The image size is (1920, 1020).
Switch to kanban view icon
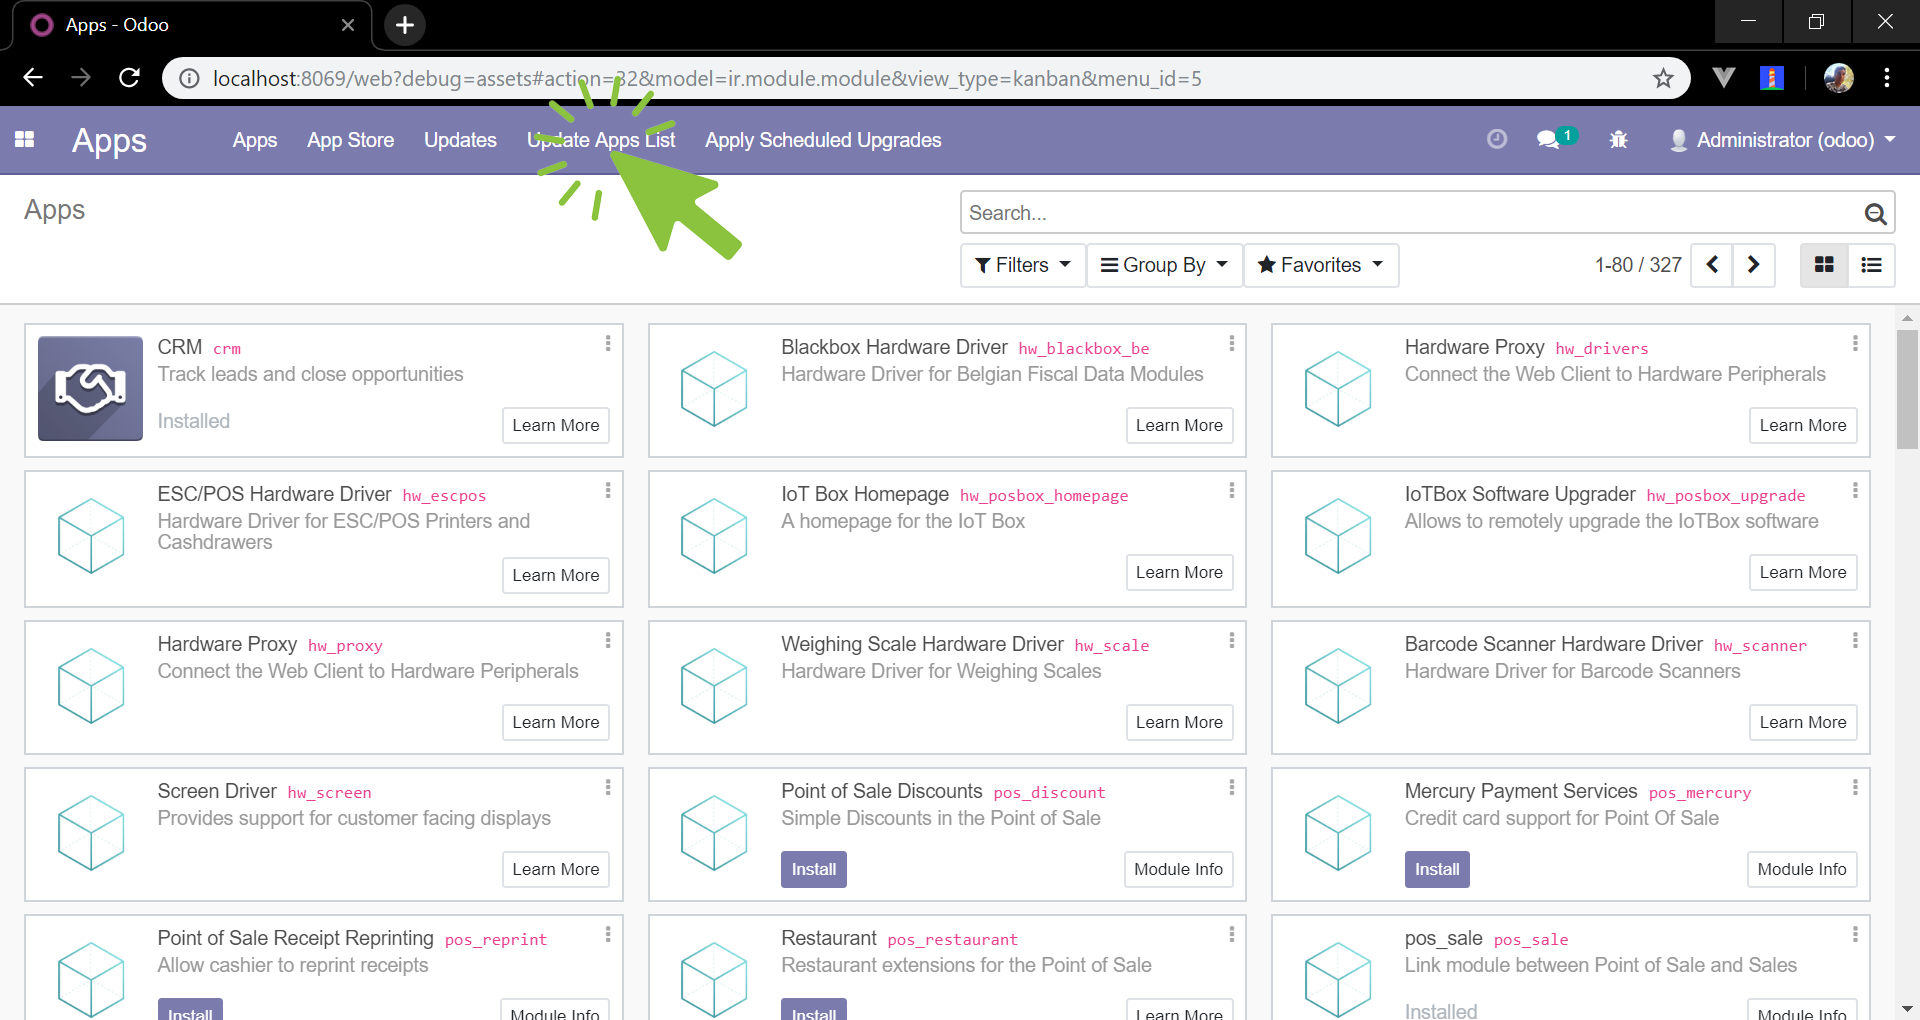pos(1824,265)
